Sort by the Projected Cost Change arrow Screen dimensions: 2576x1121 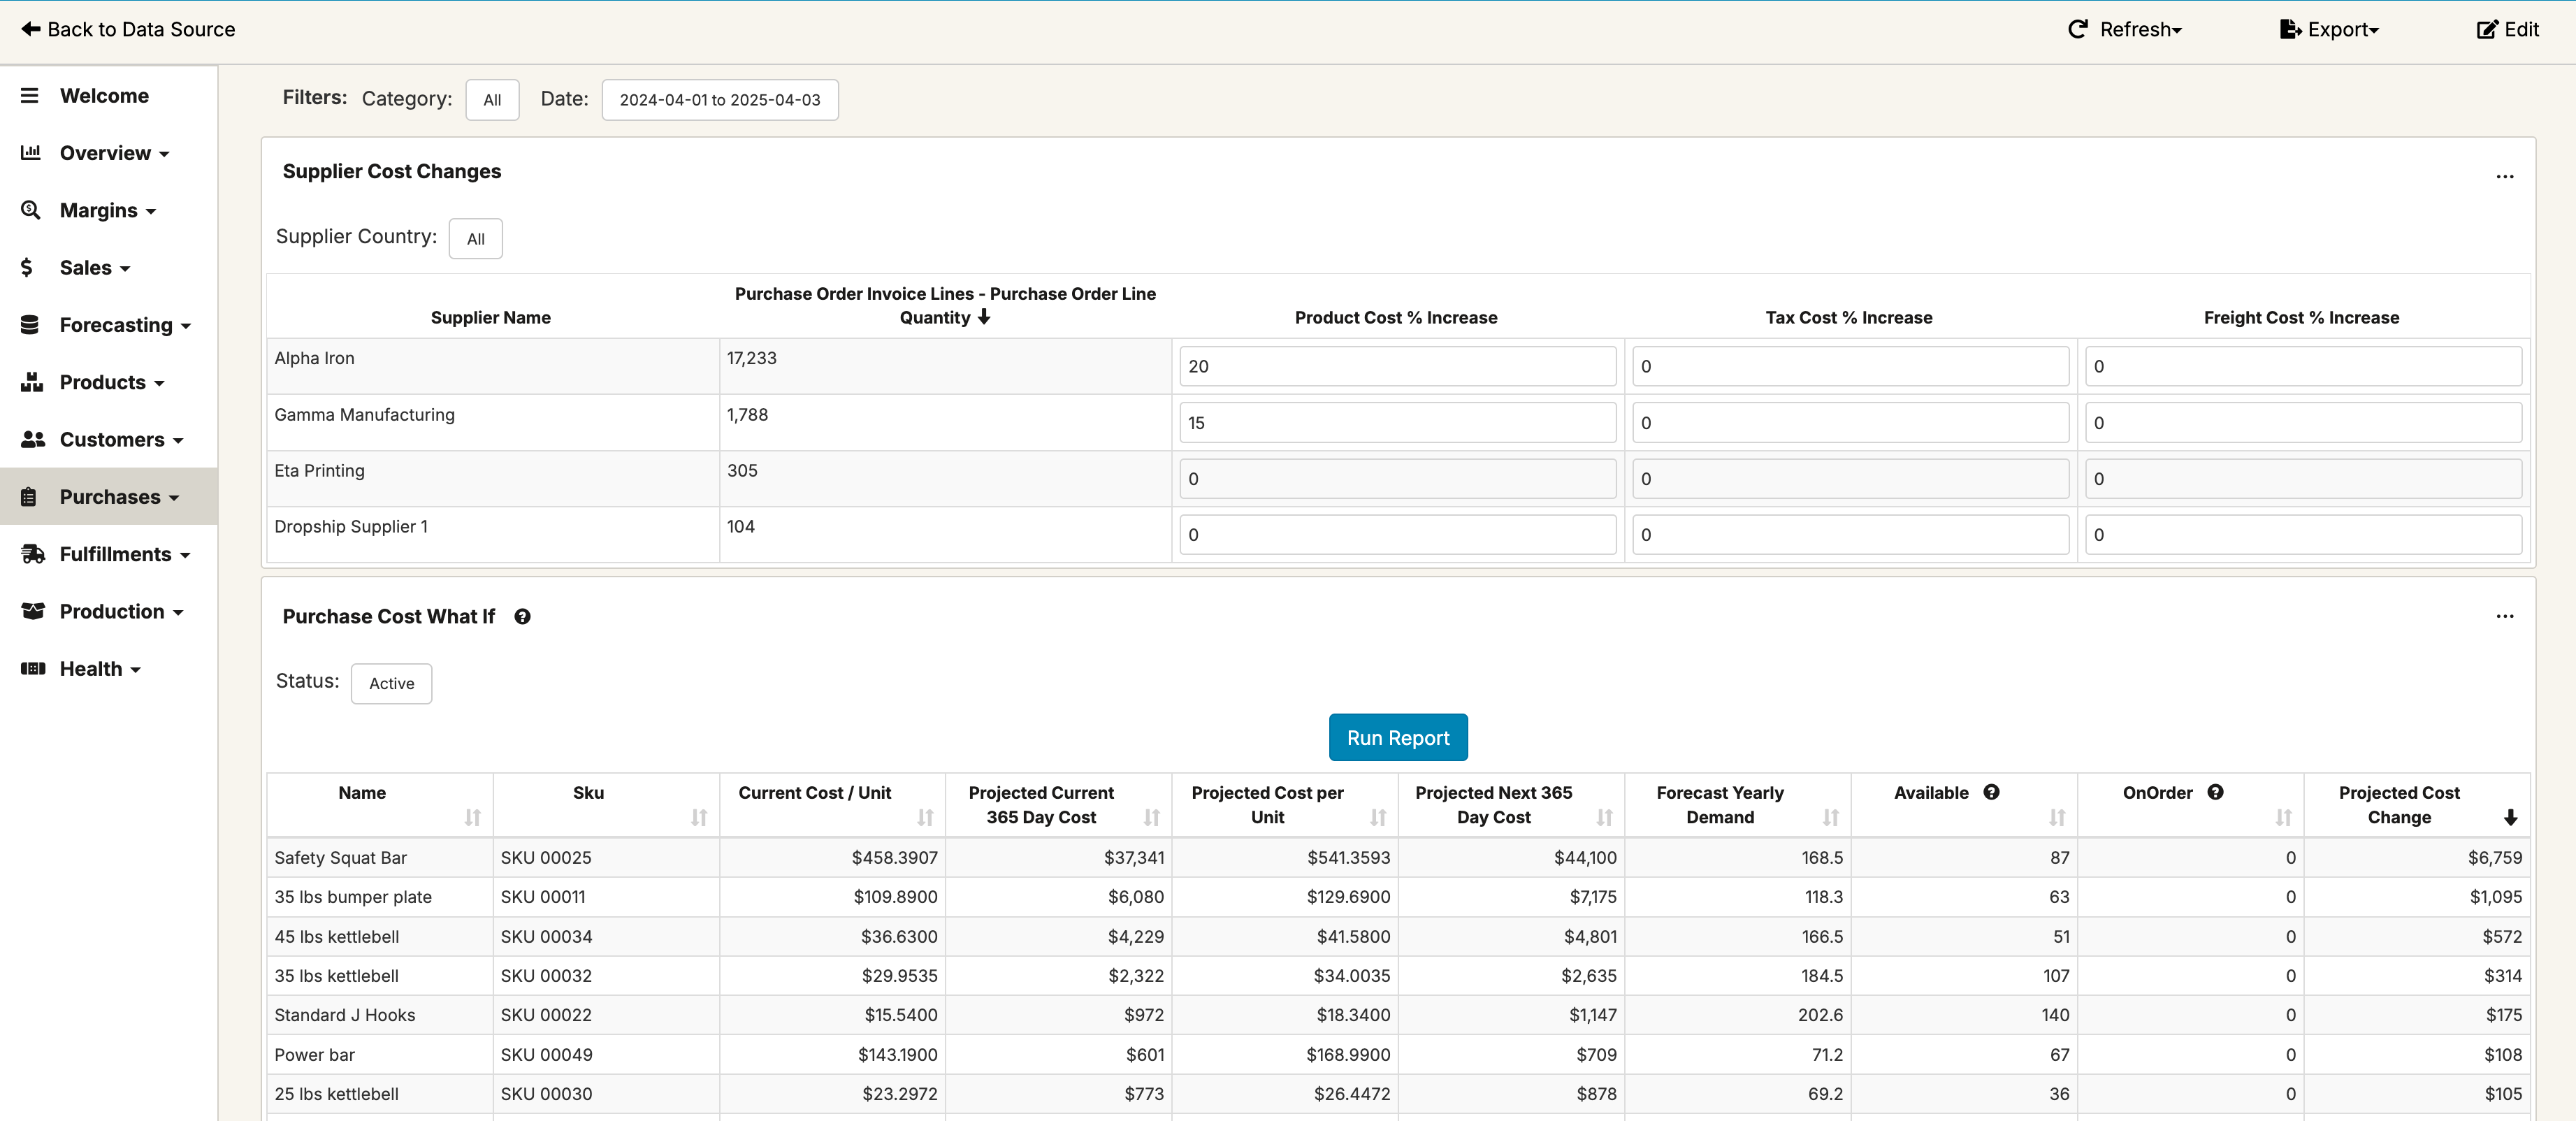coord(2510,818)
